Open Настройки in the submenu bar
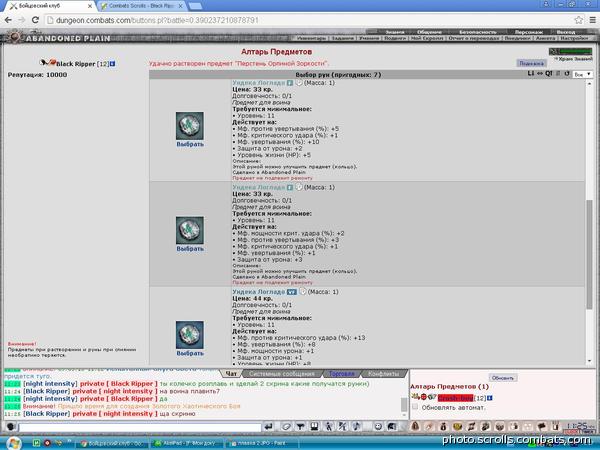The image size is (600, 450). click(574, 38)
